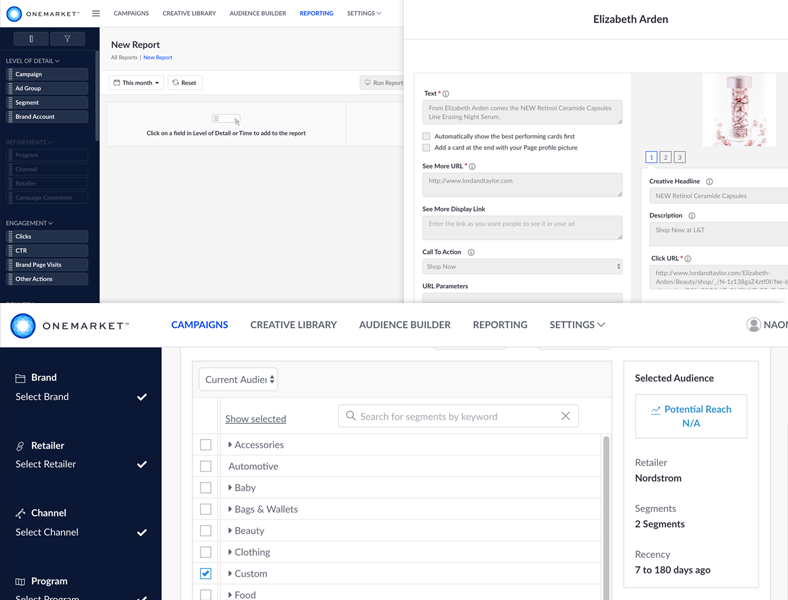
Task: Open the Current Audience dropdown
Action: tap(239, 379)
